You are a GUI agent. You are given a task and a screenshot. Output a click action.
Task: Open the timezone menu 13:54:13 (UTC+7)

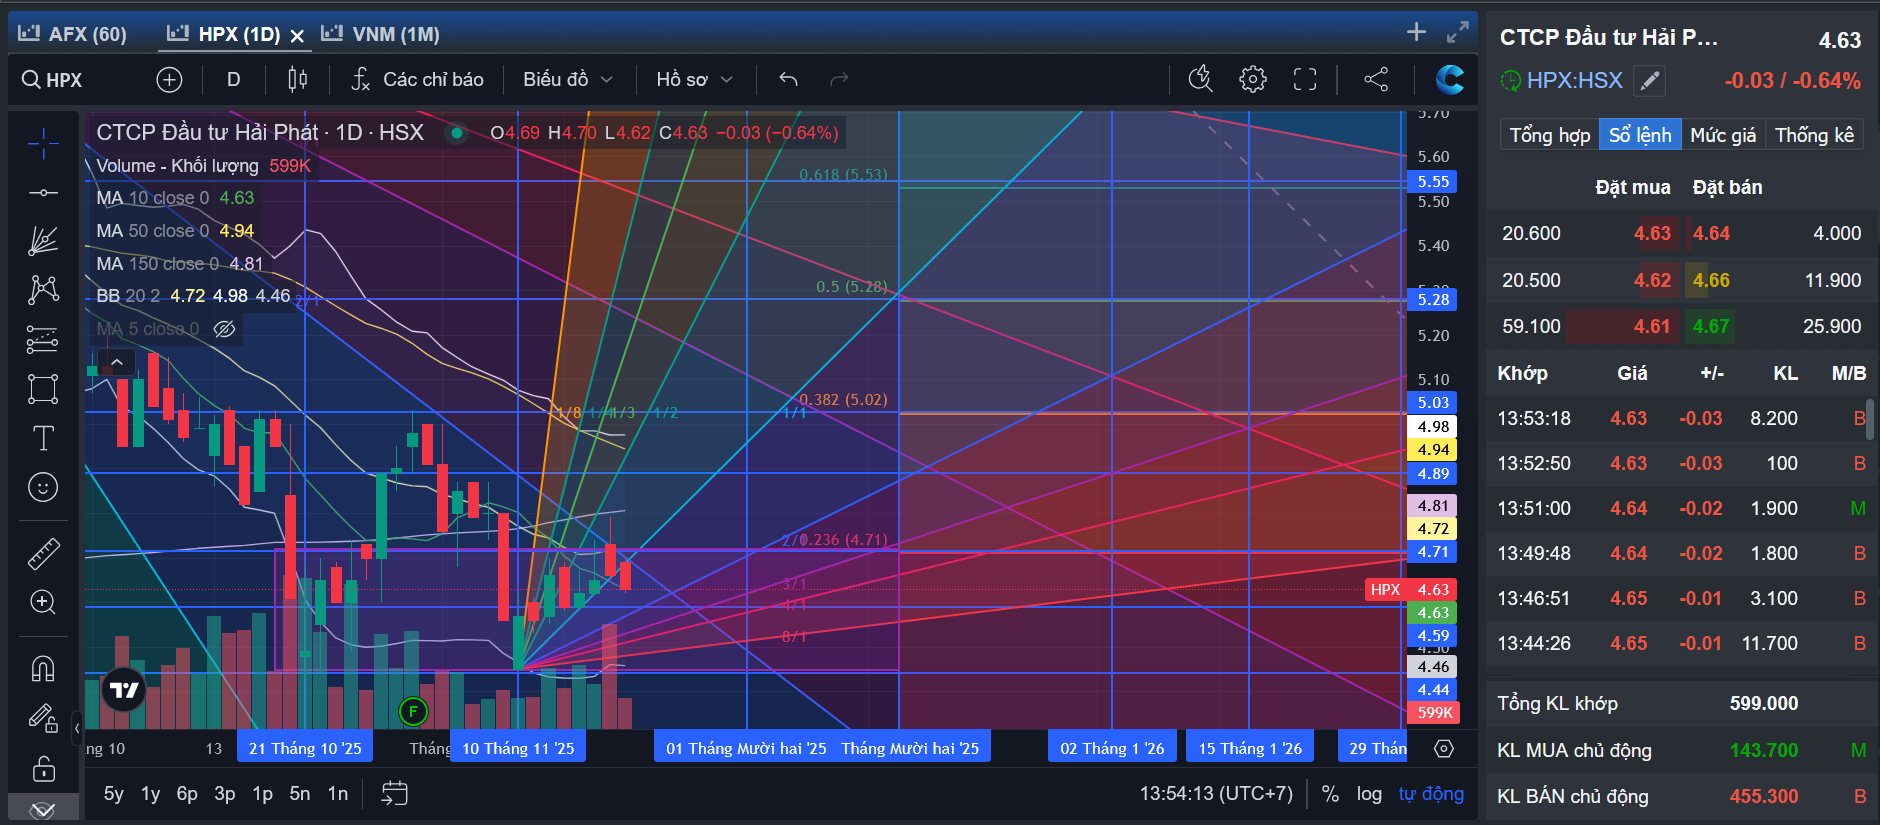pyautogui.click(x=1216, y=794)
